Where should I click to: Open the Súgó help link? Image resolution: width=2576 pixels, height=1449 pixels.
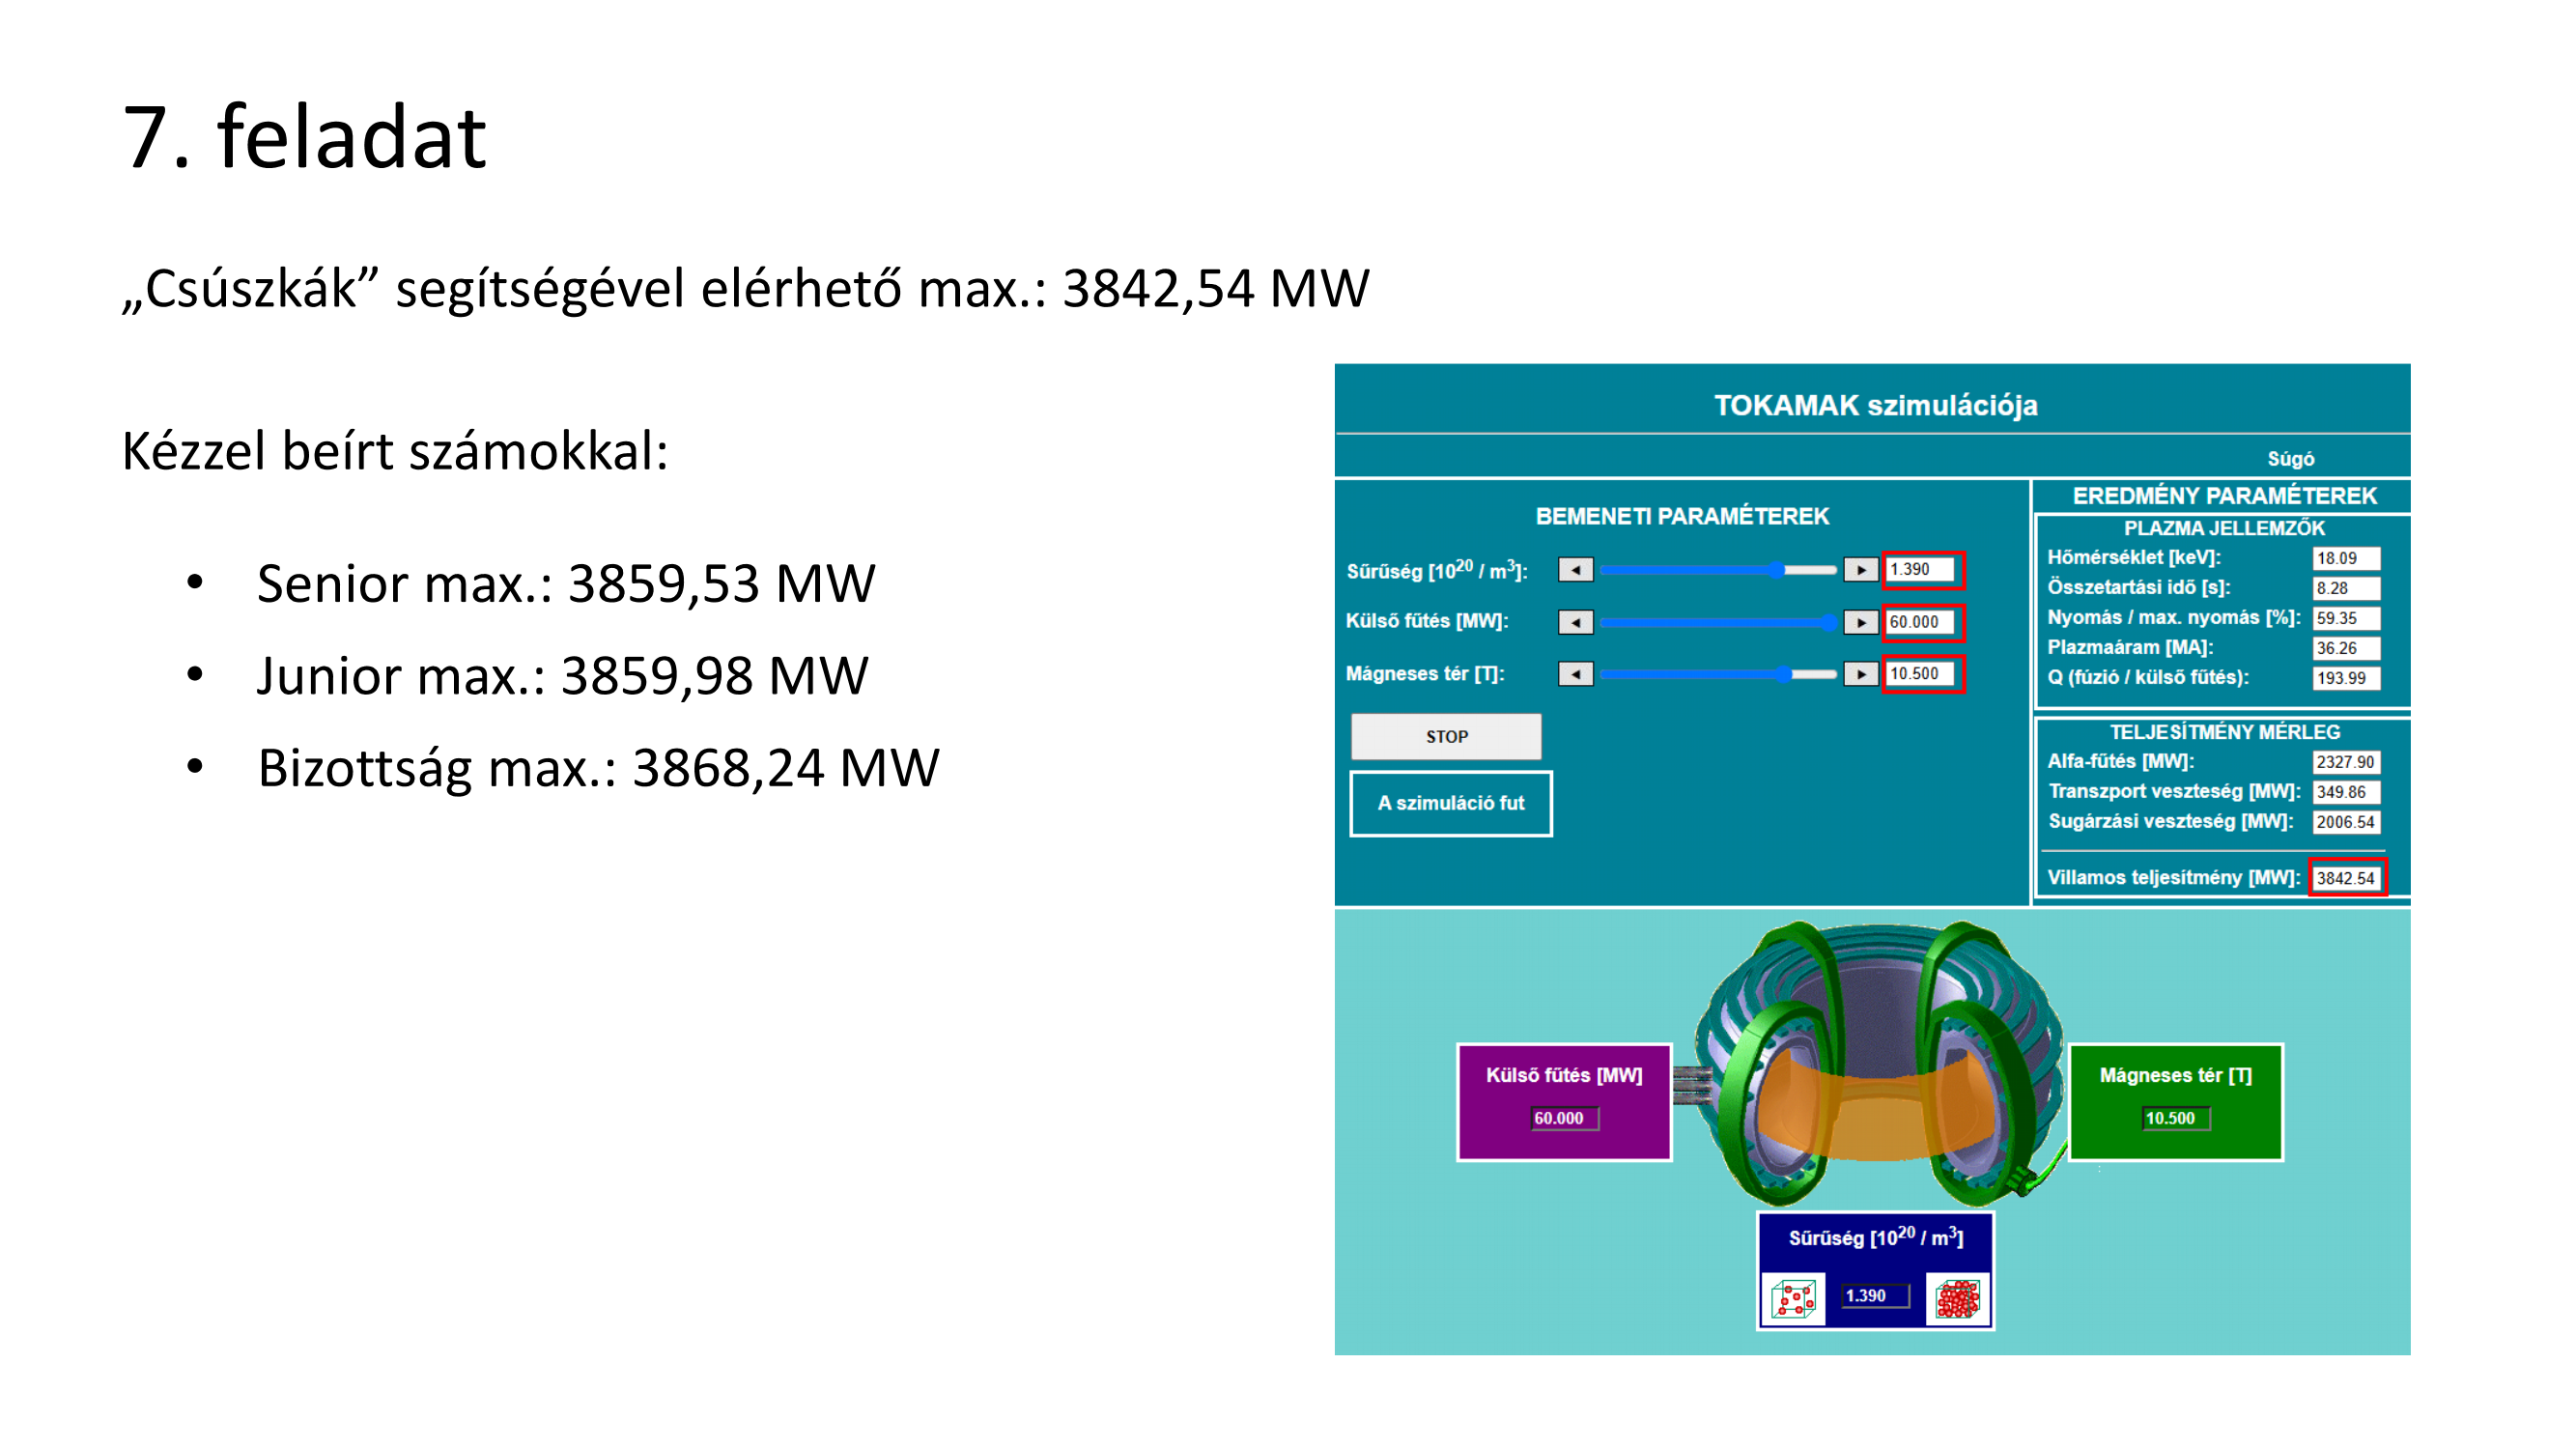[2290, 458]
